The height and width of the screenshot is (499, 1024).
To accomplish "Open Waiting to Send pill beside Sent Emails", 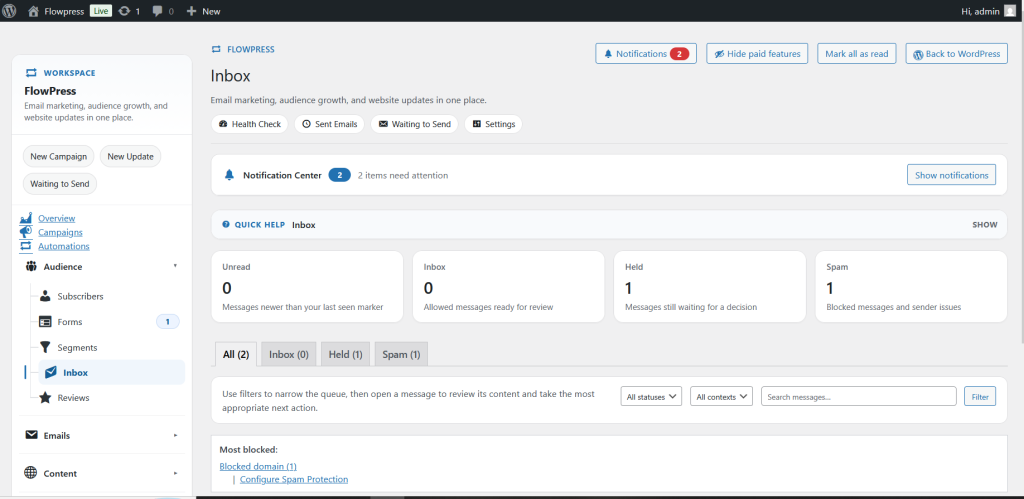I will (414, 124).
